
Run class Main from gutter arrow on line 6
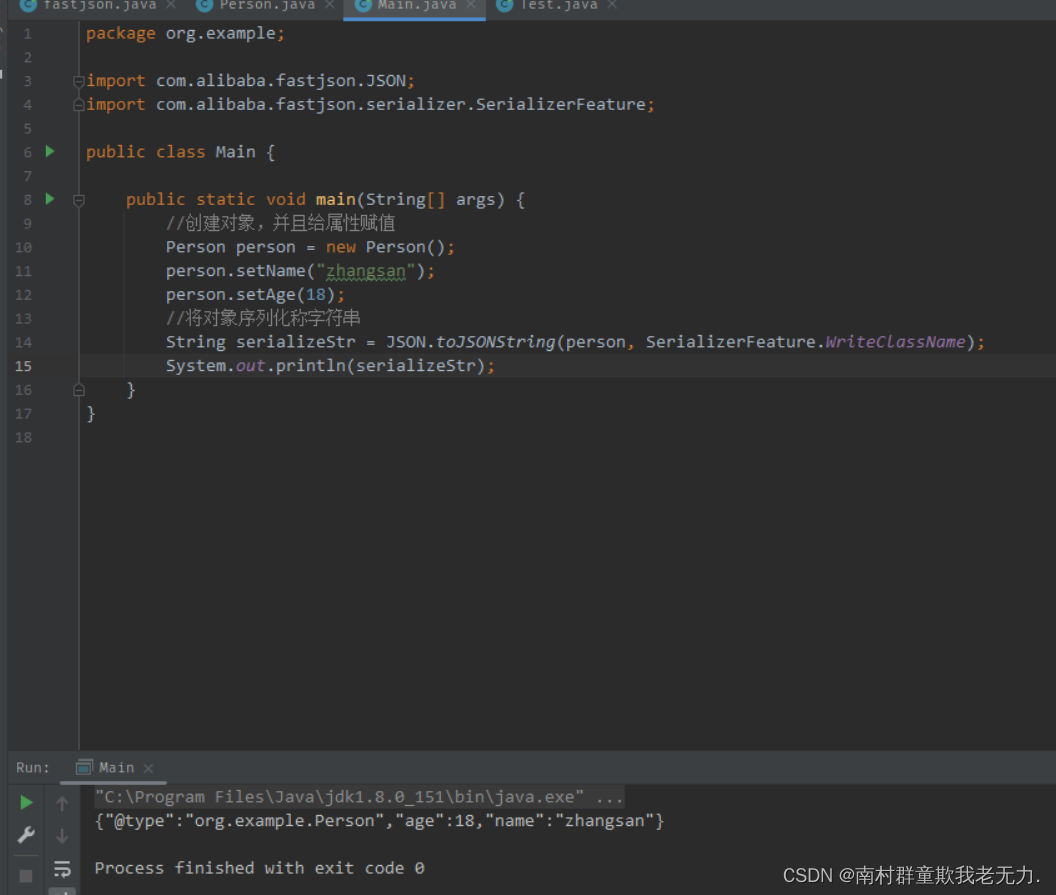[x=50, y=152]
